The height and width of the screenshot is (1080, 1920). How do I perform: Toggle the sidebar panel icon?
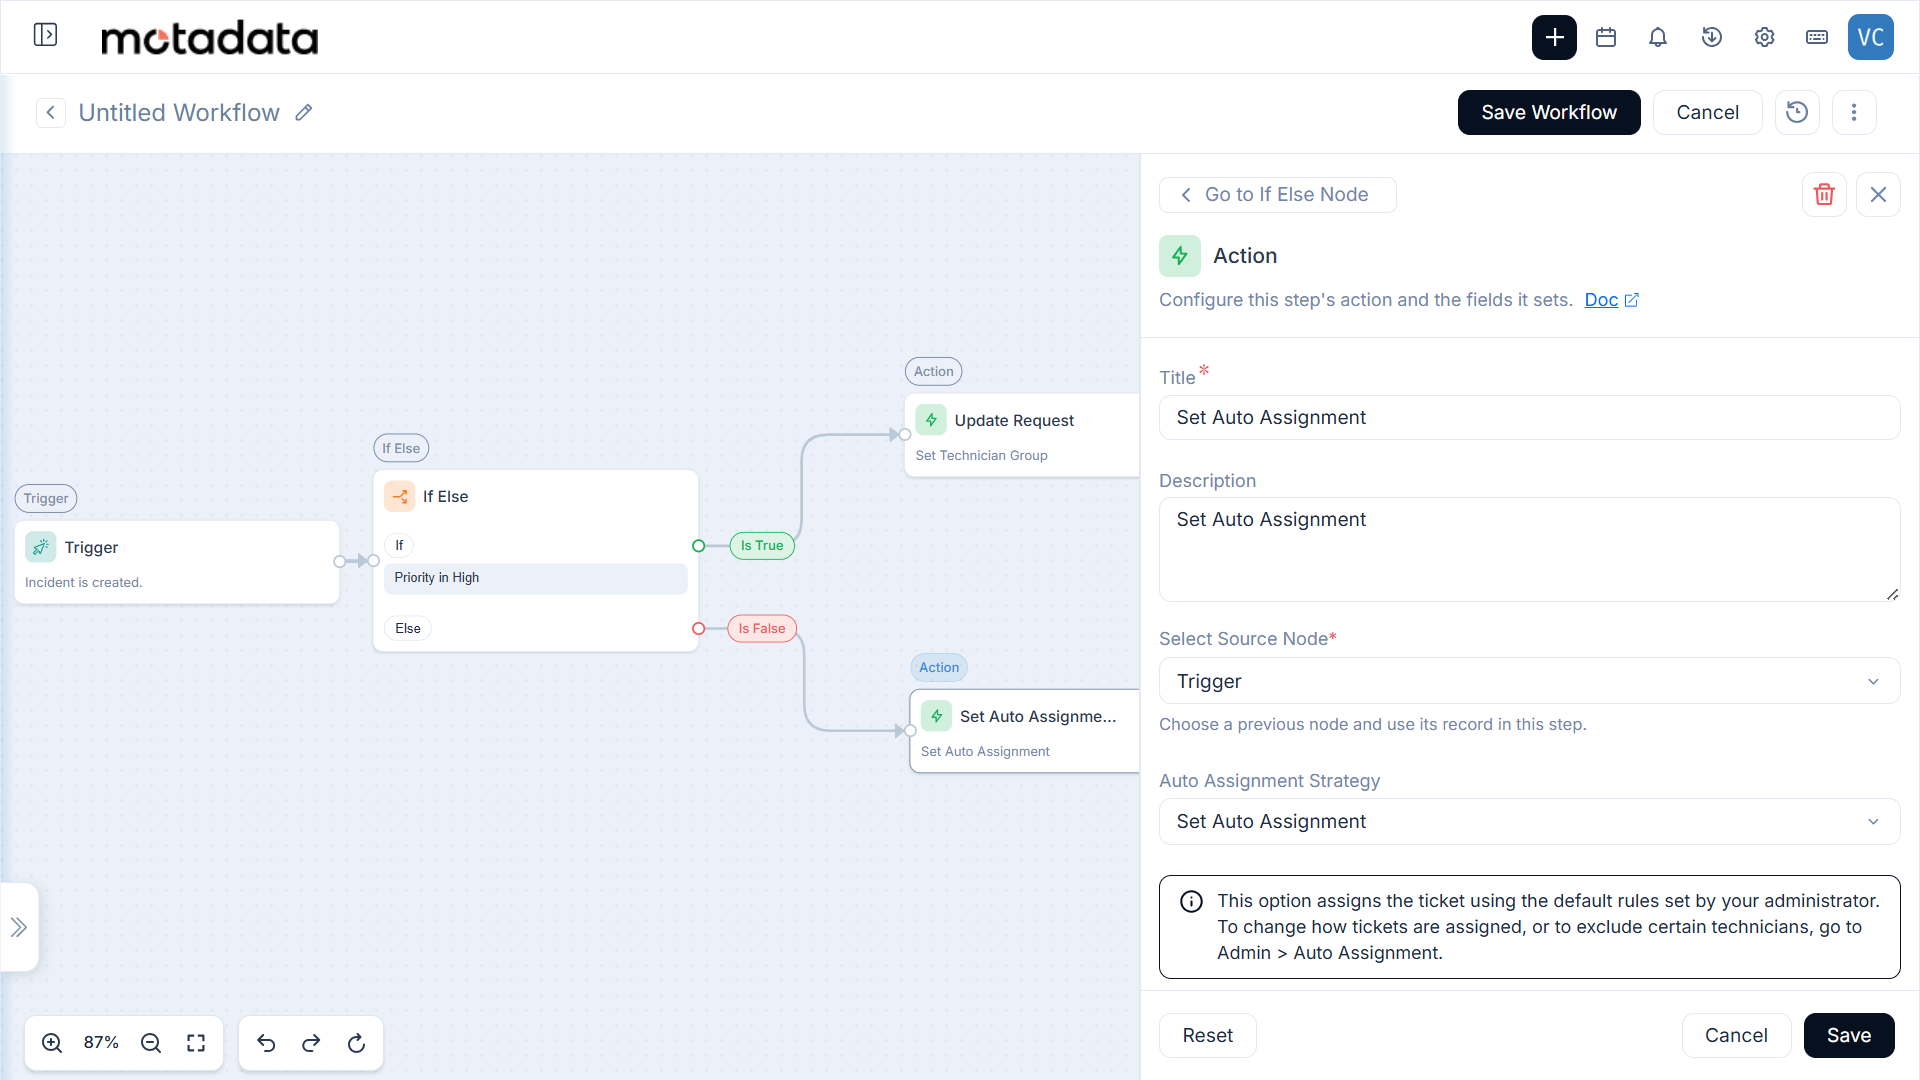click(45, 36)
